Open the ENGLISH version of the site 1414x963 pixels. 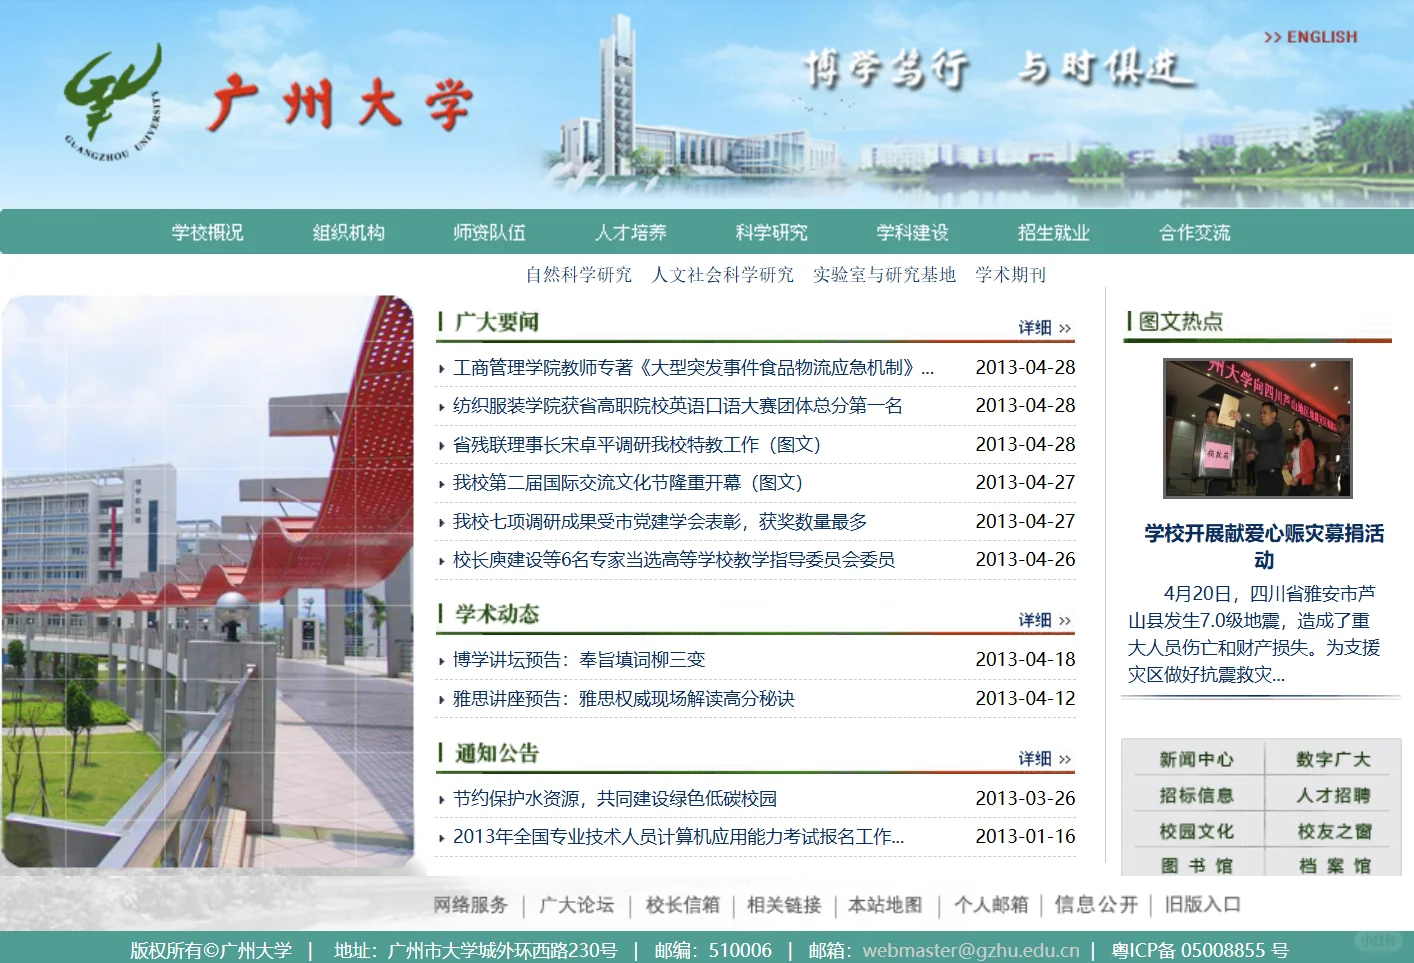(1311, 37)
